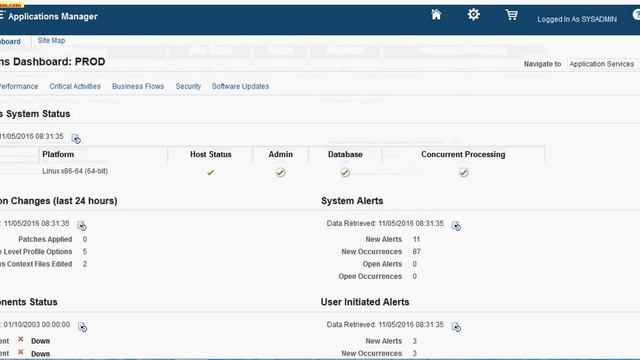Open the settings gear icon
Image resolution: width=640 pixels, height=360 pixels.
pos(473,15)
